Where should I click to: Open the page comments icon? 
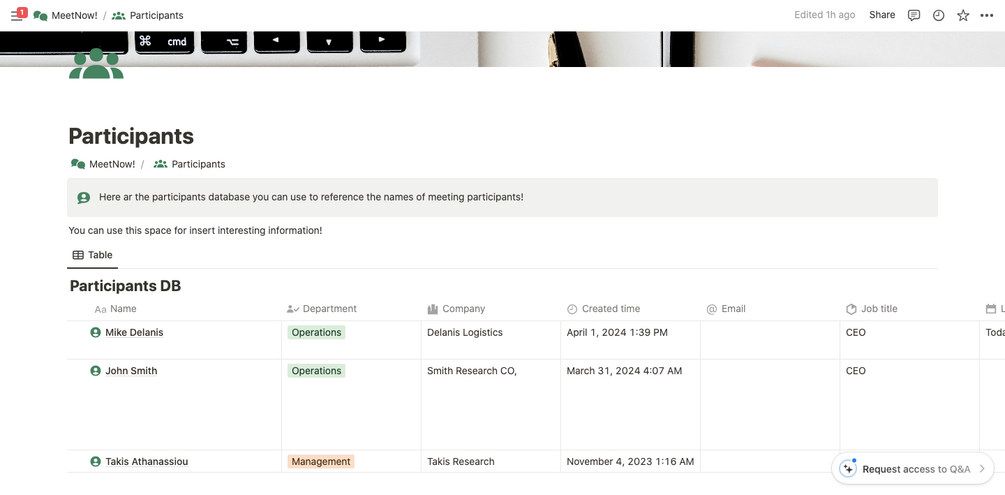tap(913, 15)
